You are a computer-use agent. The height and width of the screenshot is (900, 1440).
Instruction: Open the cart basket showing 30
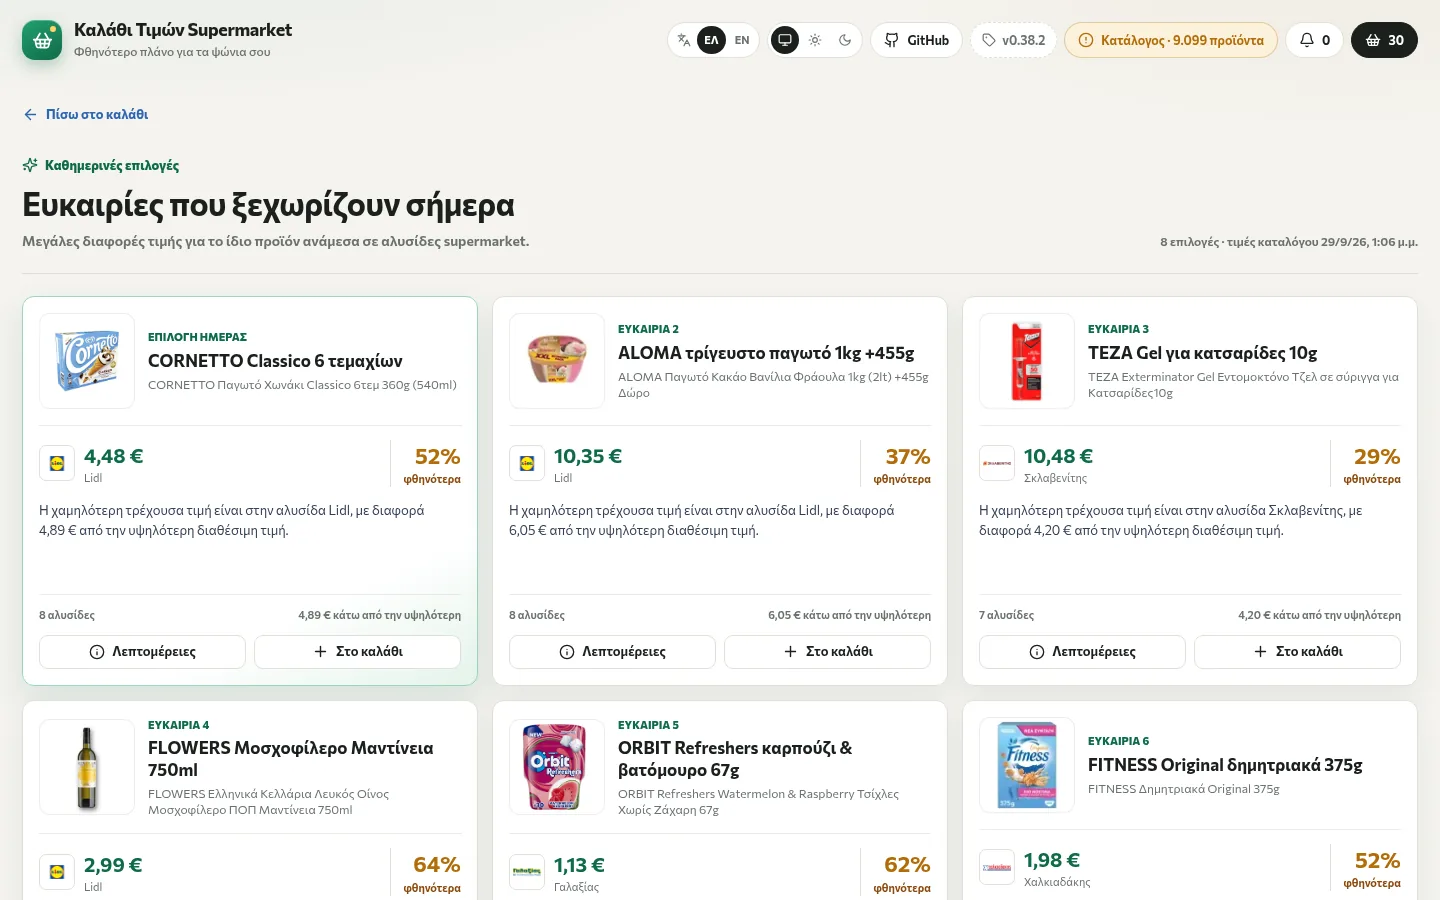[1384, 40]
